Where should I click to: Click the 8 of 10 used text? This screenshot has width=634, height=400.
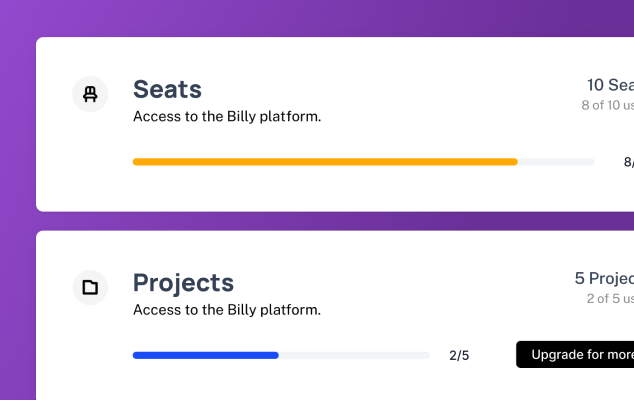coord(607,105)
